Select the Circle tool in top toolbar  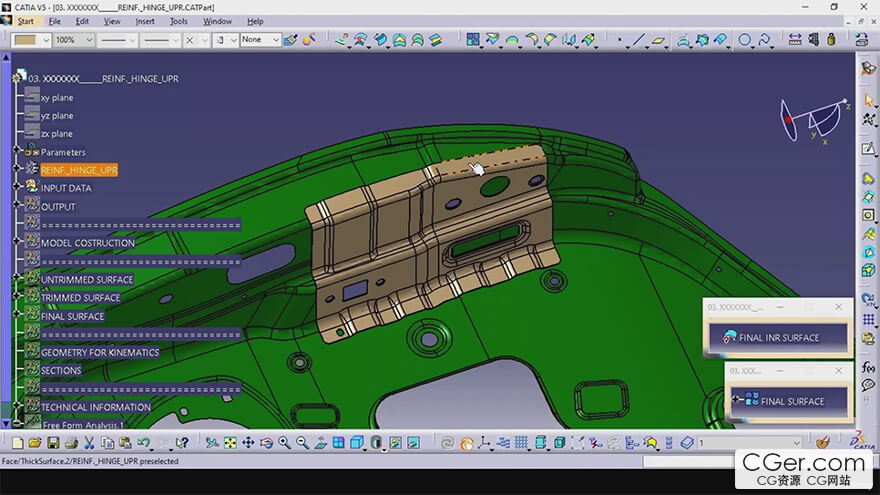coord(745,40)
